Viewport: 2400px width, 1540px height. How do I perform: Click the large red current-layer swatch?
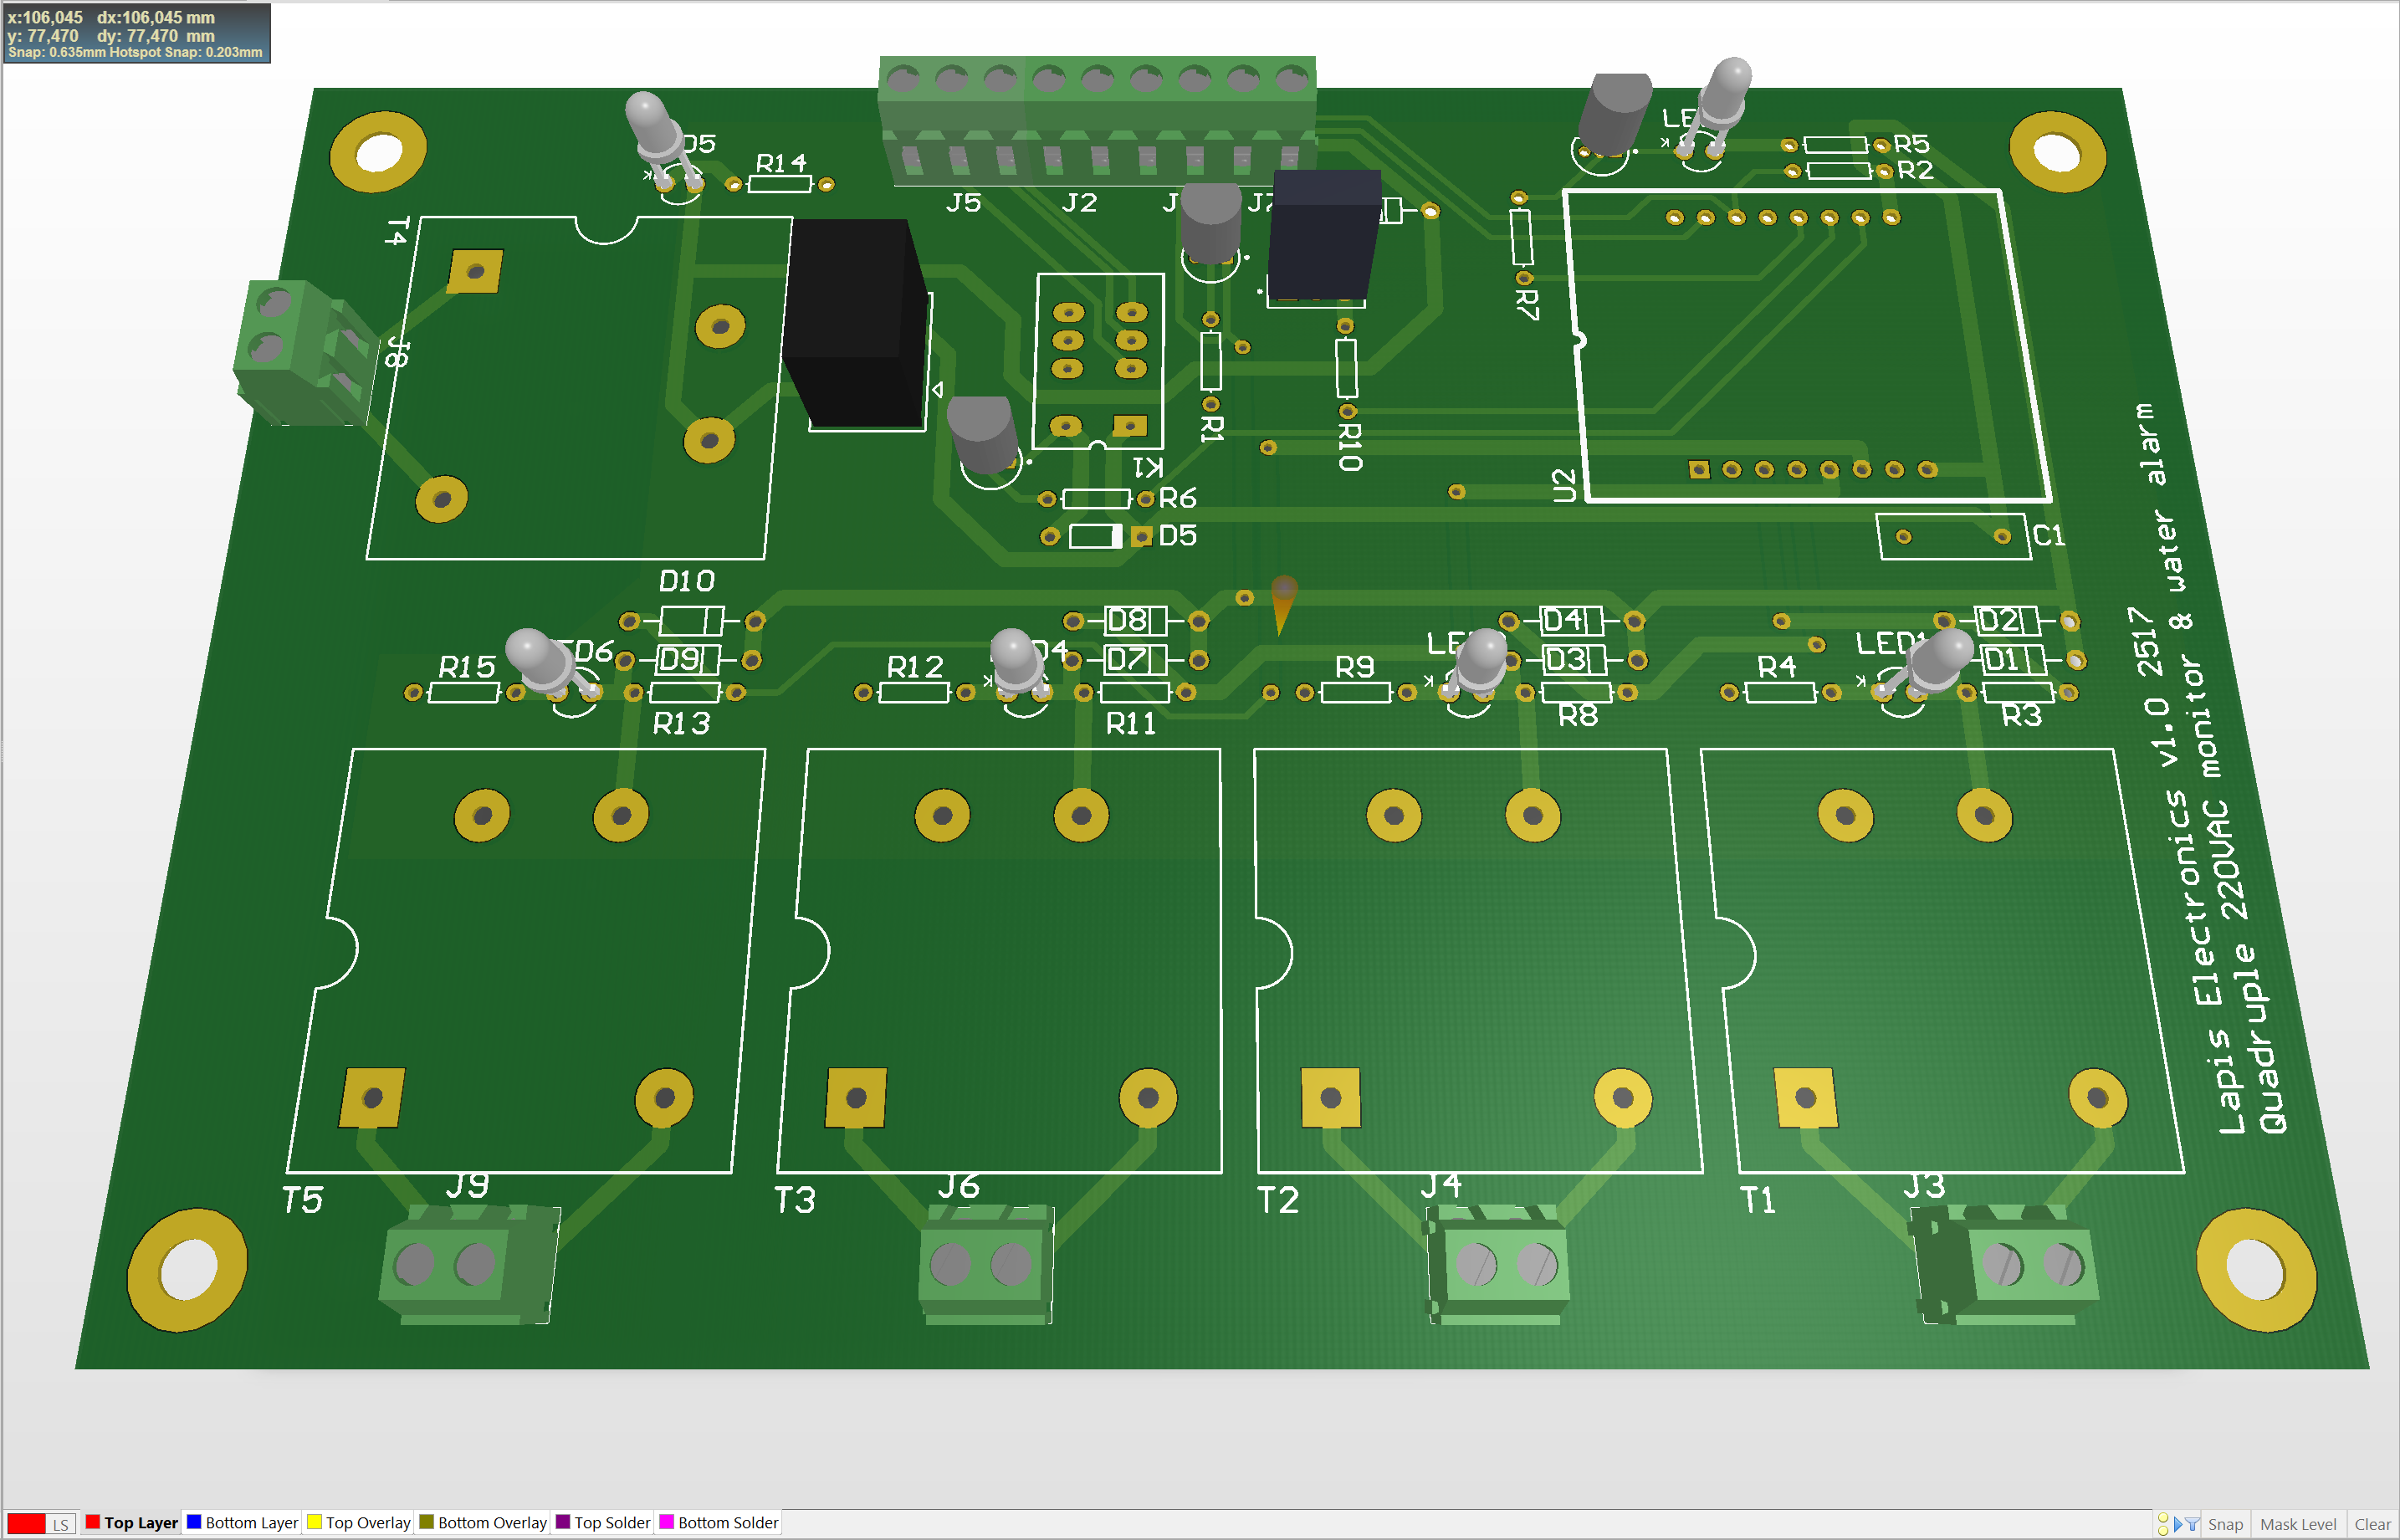pos(27,1523)
